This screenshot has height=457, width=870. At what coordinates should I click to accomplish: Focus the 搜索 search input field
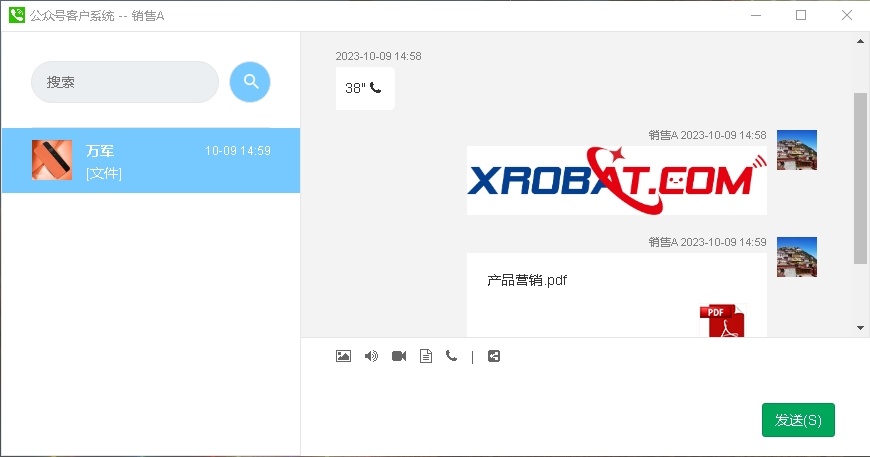(125, 82)
